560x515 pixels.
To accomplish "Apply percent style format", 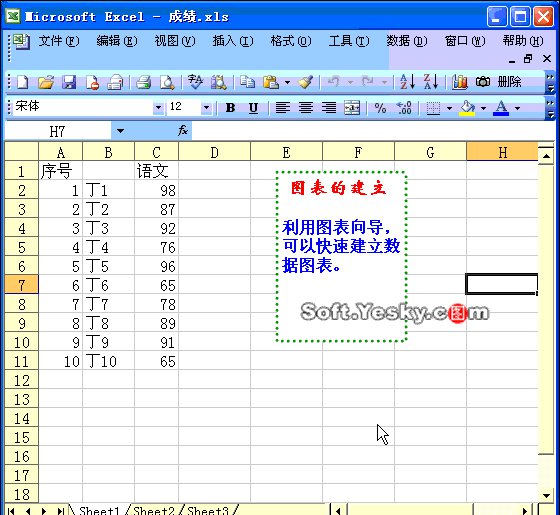I will tap(380, 108).
